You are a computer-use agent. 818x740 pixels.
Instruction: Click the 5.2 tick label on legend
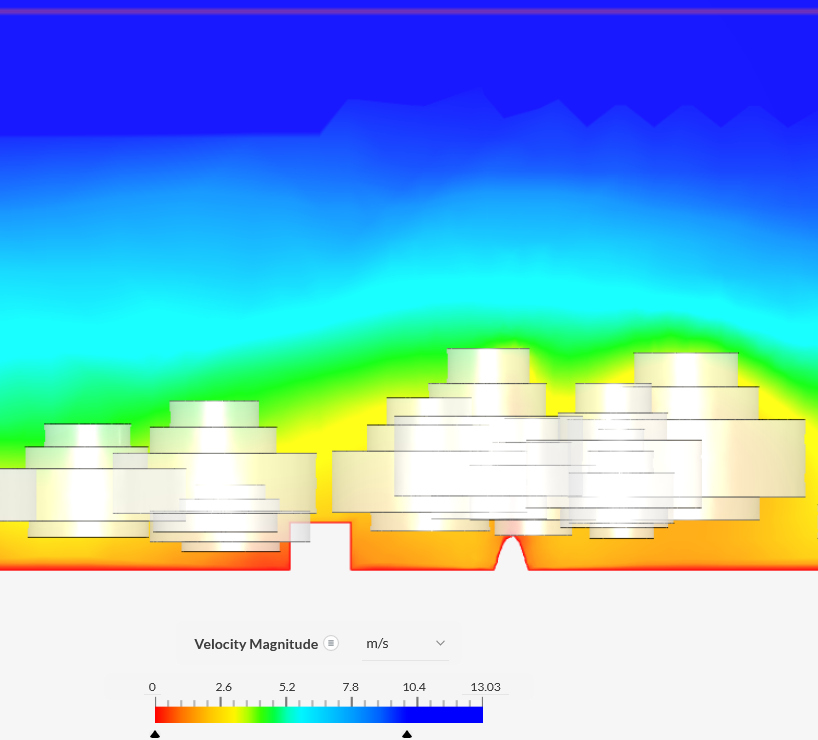click(x=287, y=687)
